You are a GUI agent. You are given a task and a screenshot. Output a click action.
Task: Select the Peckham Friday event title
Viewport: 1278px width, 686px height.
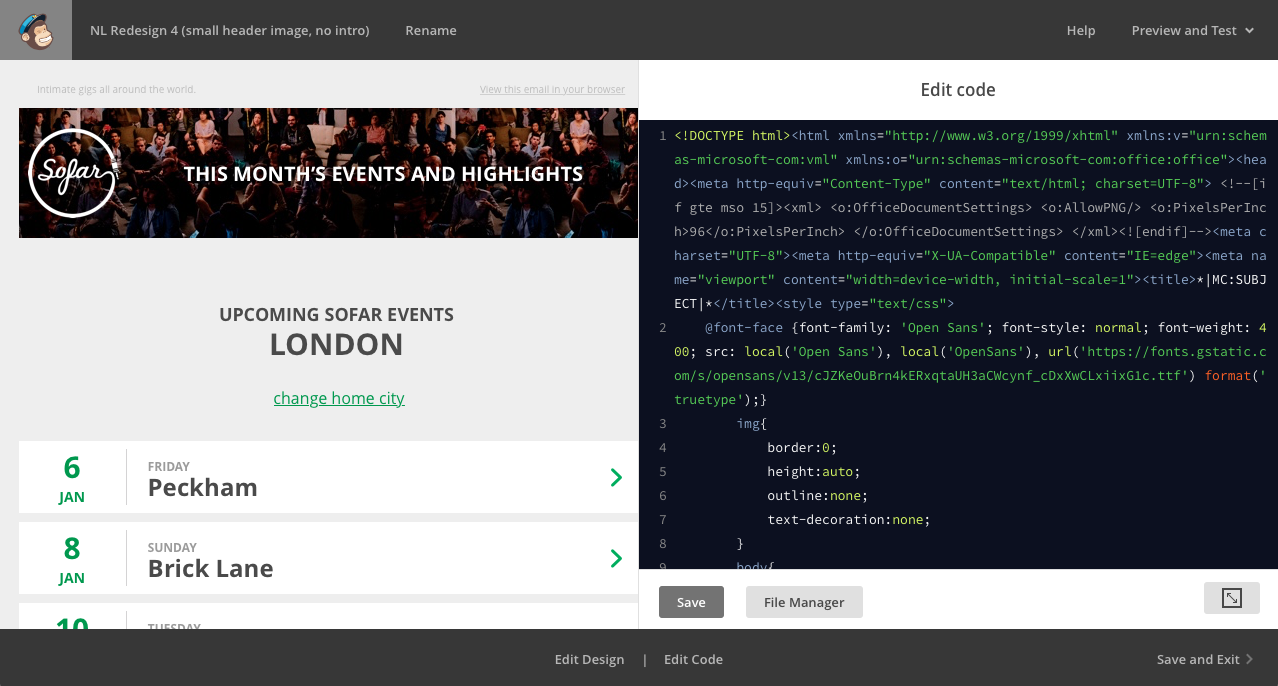(x=203, y=488)
